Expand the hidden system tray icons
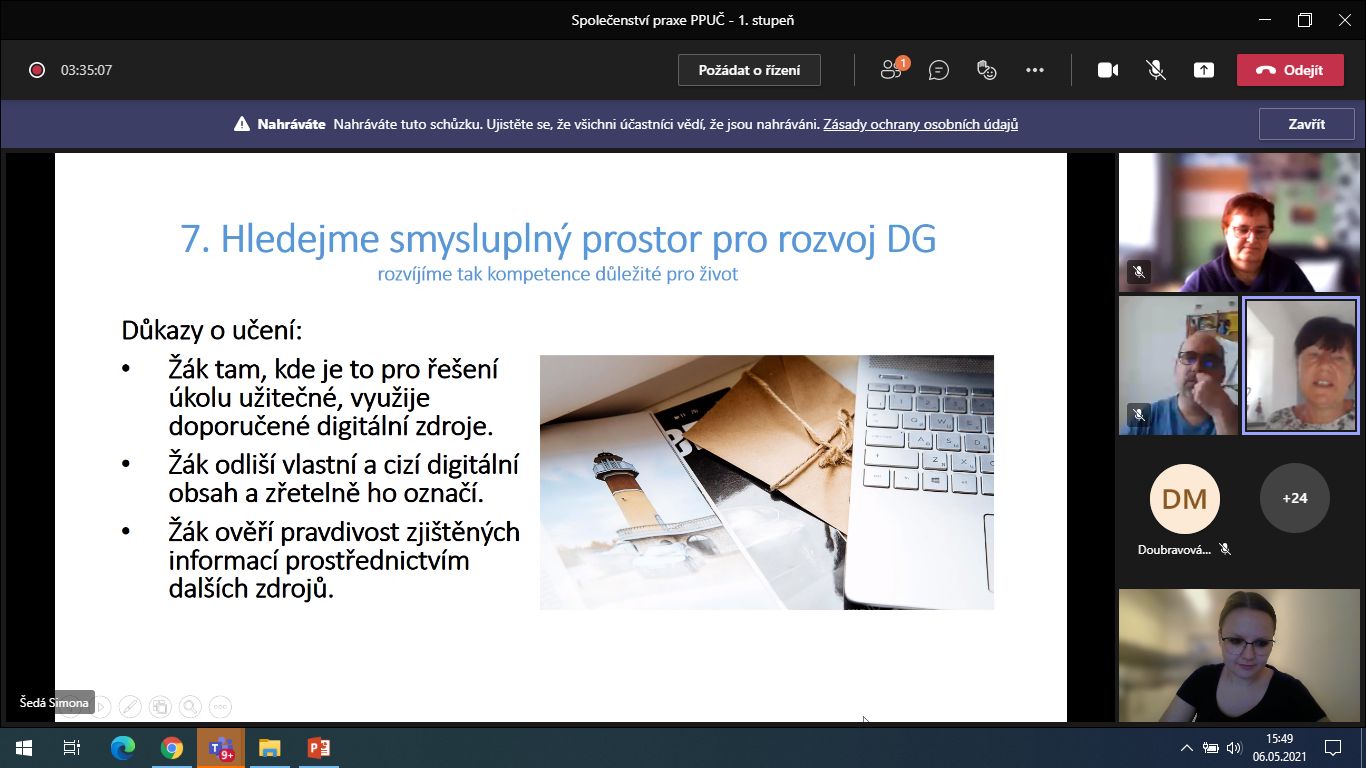Image resolution: width=1366 pixels, height=768 pixels. pos(1187,748)
